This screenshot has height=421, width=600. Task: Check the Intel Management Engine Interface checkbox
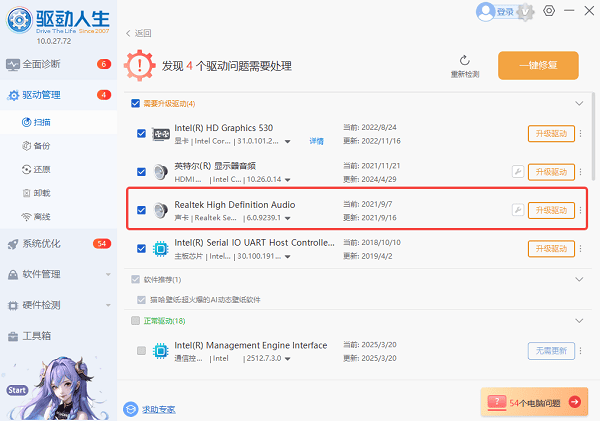tap(141, 350)
